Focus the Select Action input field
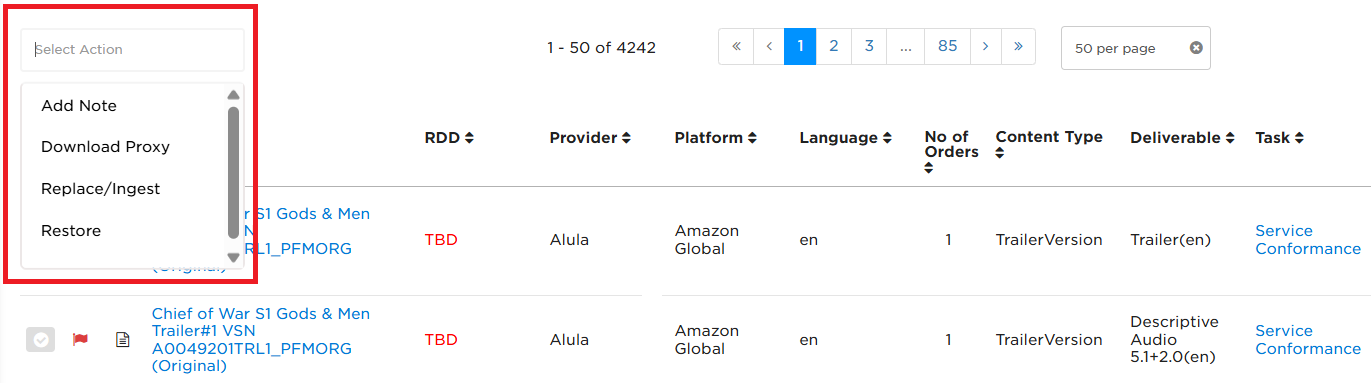 [132, 49]
